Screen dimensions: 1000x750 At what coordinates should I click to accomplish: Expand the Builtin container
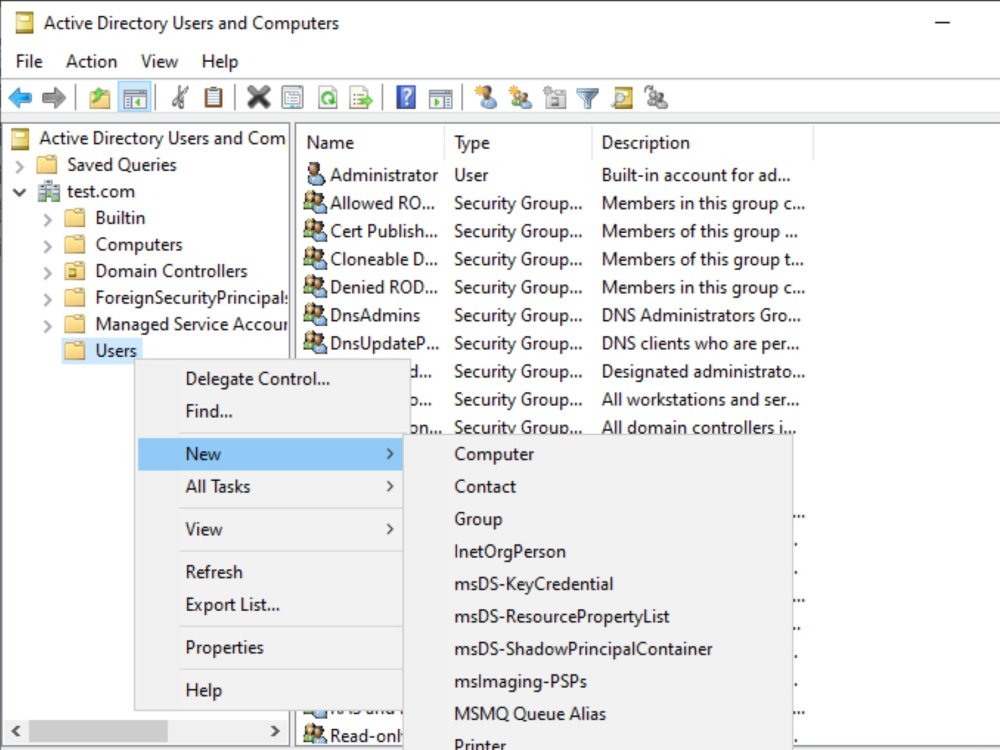coord(48,220)
